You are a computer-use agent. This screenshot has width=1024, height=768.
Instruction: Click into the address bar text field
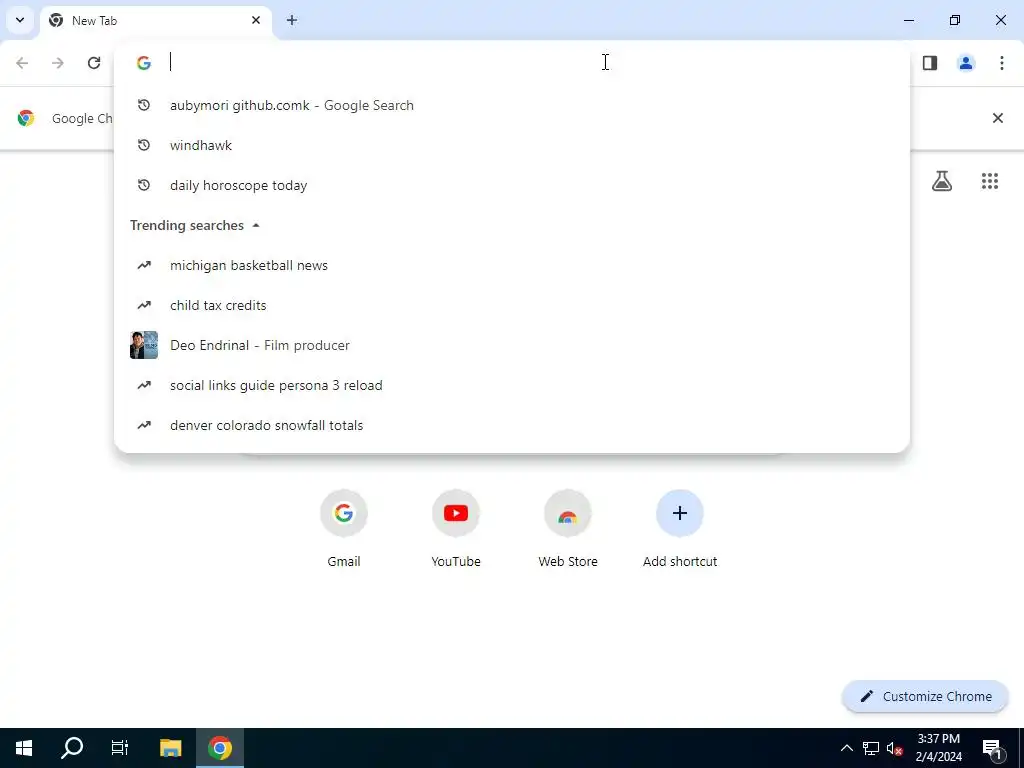tap(536, 63)
